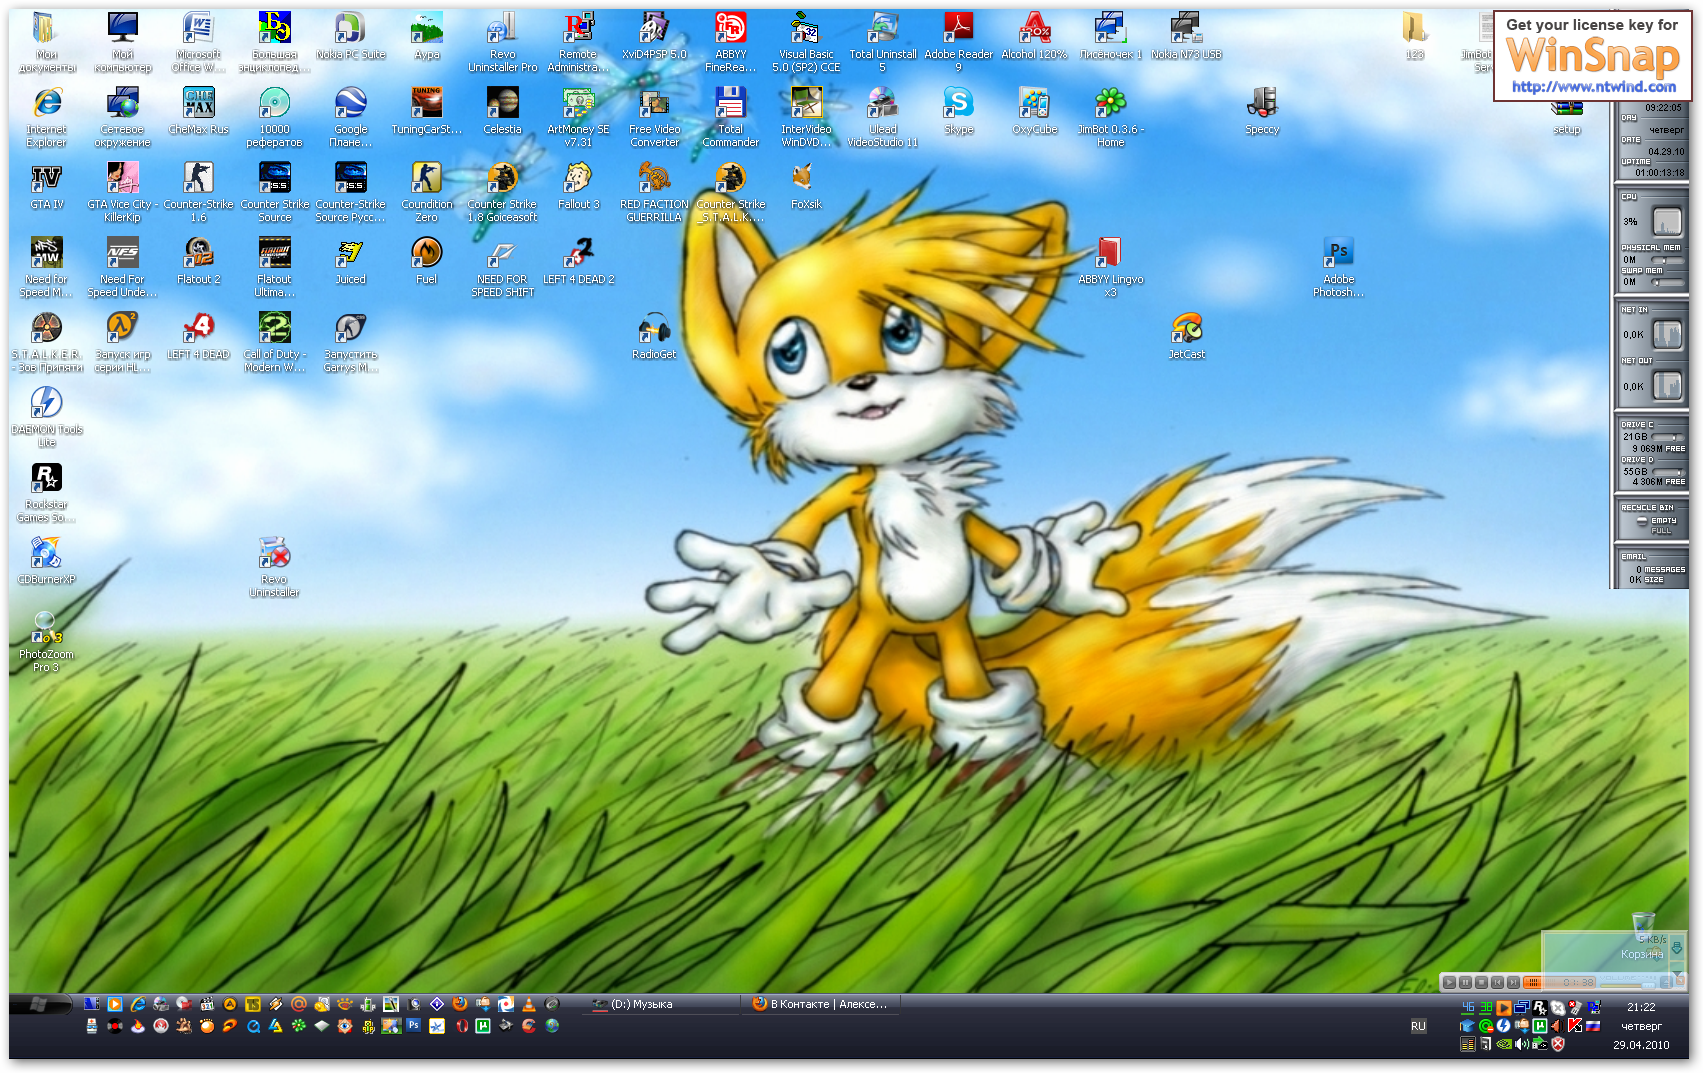
Task: Open the Total Commander desktop icon
Action: tap(731, 117)
